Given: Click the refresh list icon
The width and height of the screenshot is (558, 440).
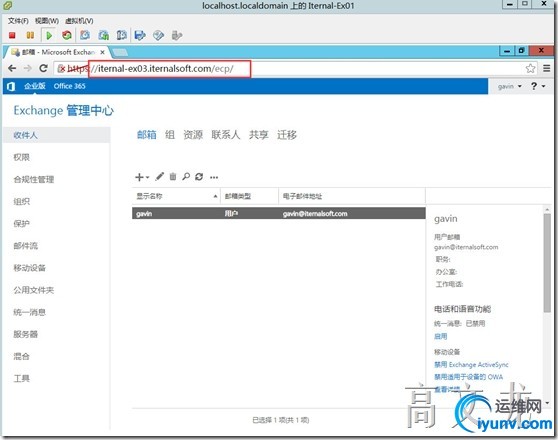Looking at the screenshot, I should coord(199,176).
